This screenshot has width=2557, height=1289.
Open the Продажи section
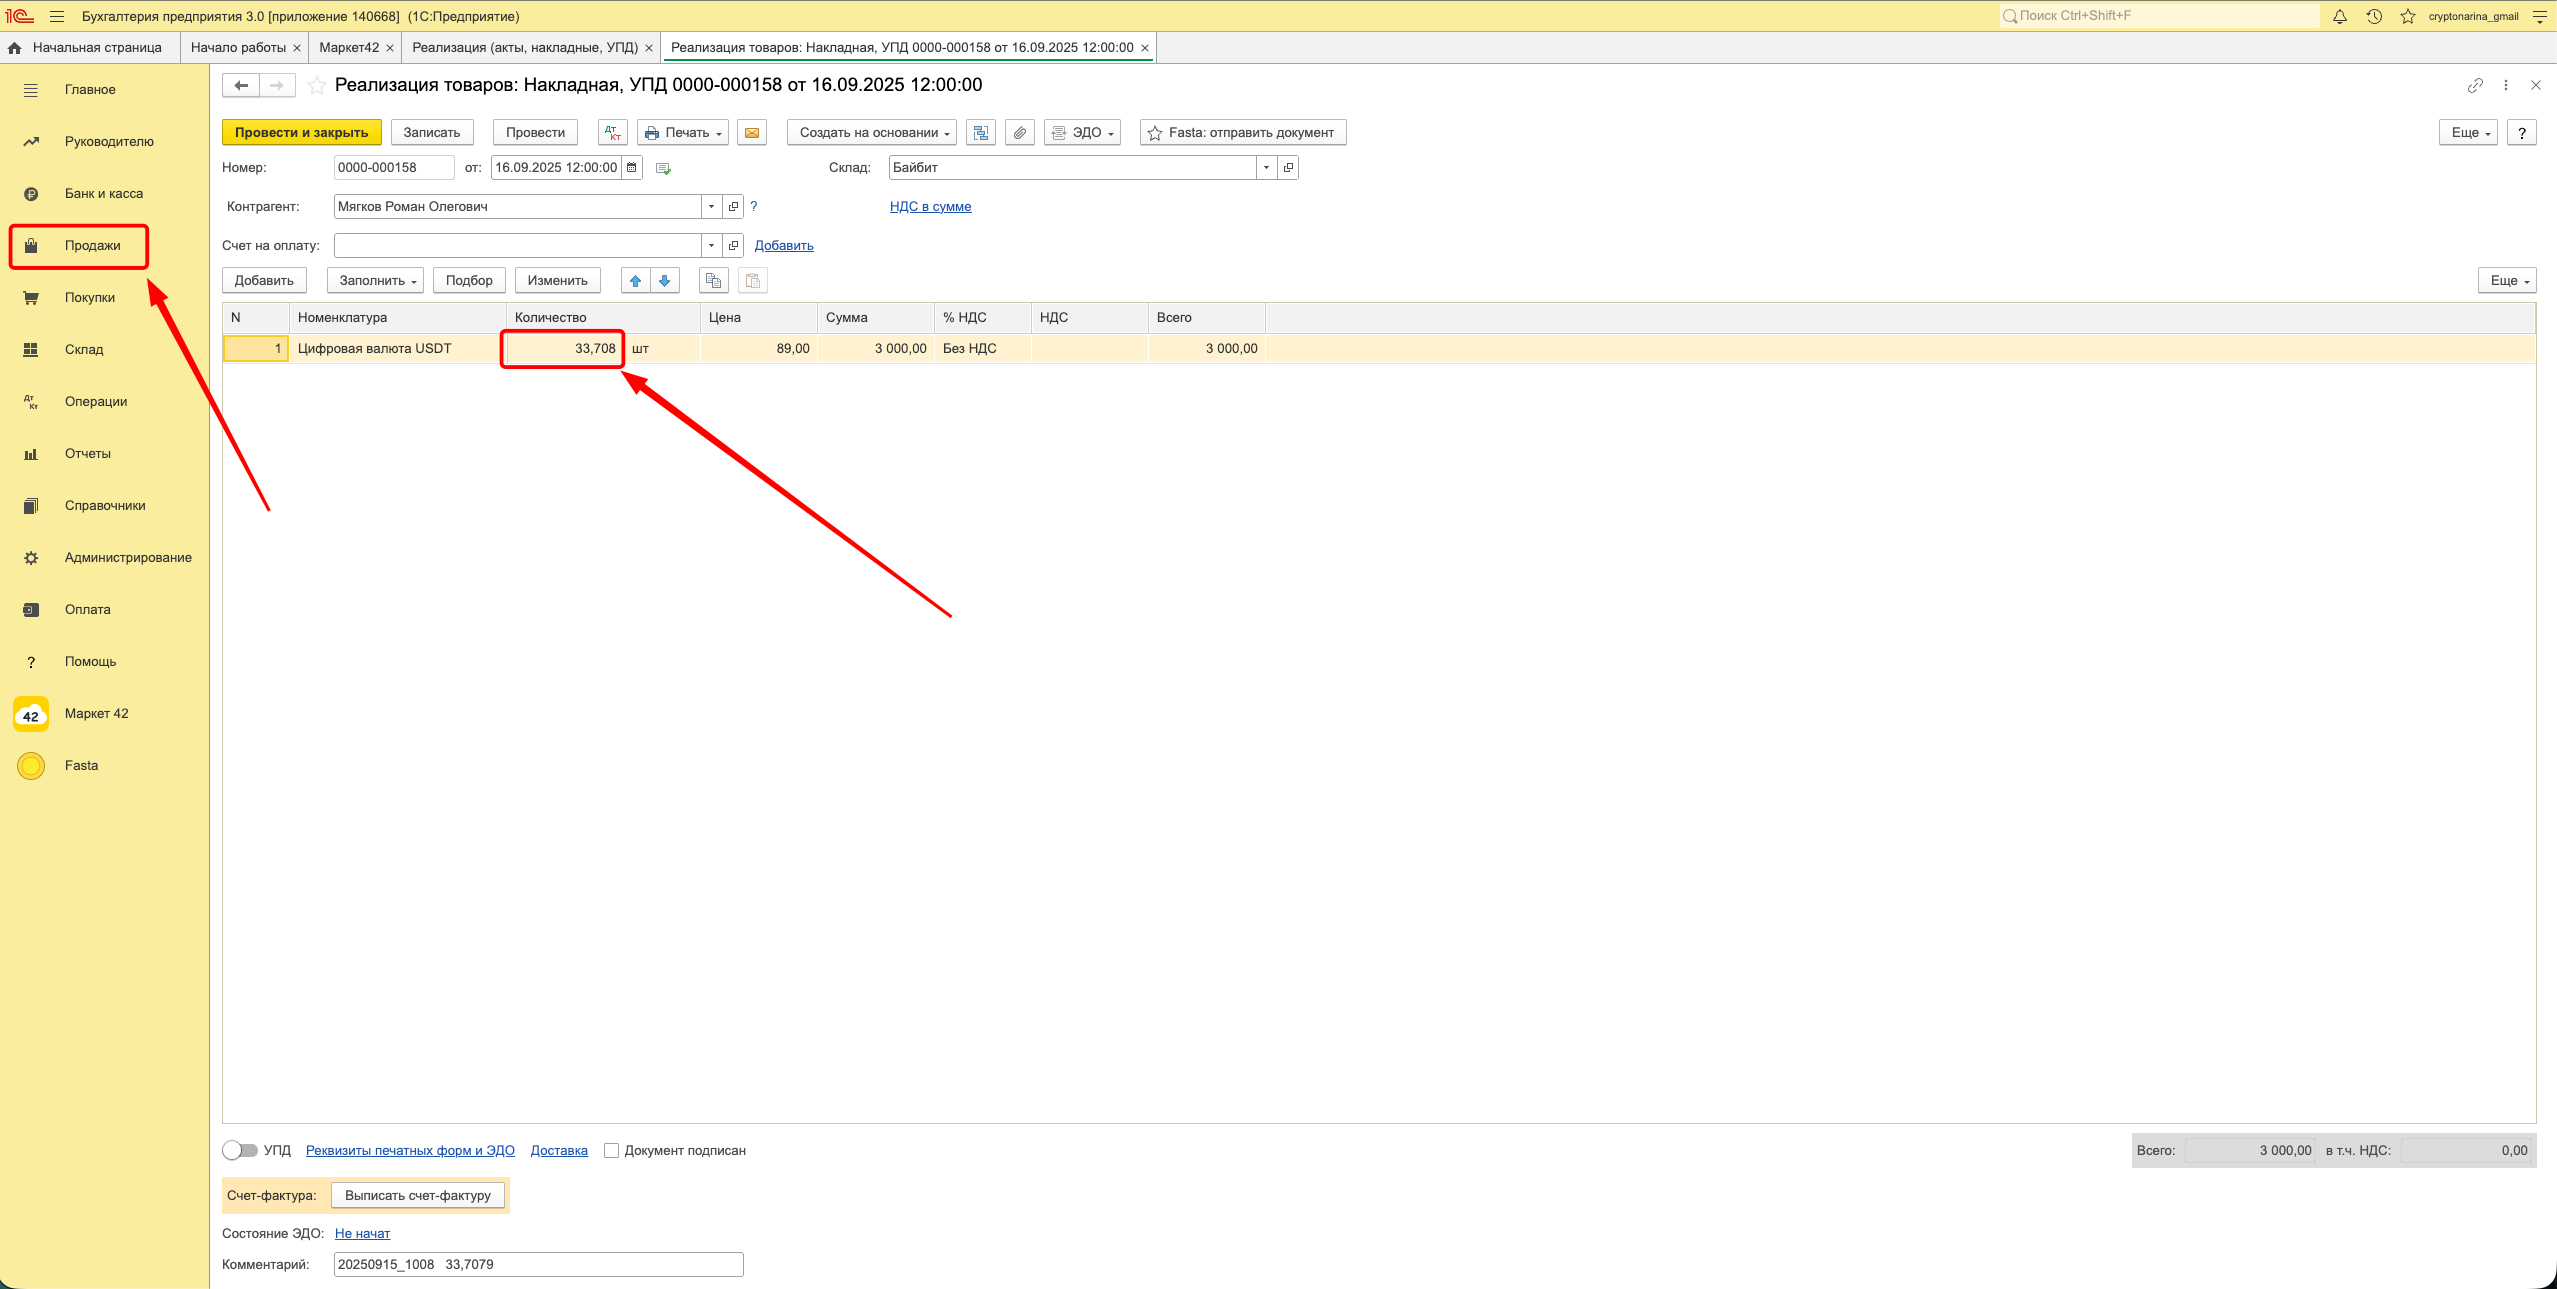(92, 246)
